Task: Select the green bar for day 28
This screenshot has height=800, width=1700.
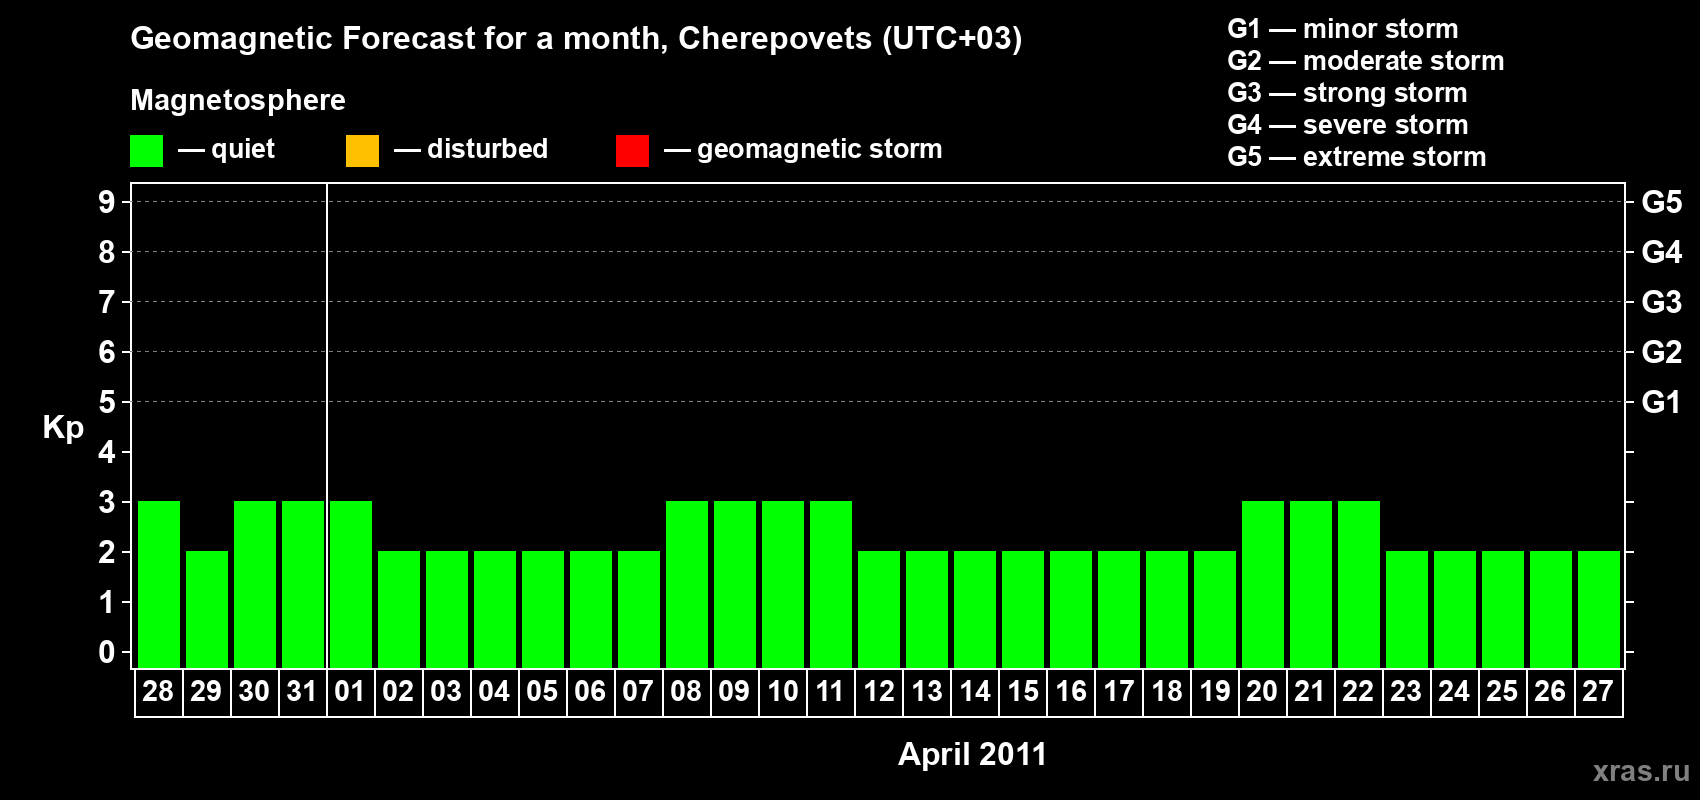Action: click(159, 584)
